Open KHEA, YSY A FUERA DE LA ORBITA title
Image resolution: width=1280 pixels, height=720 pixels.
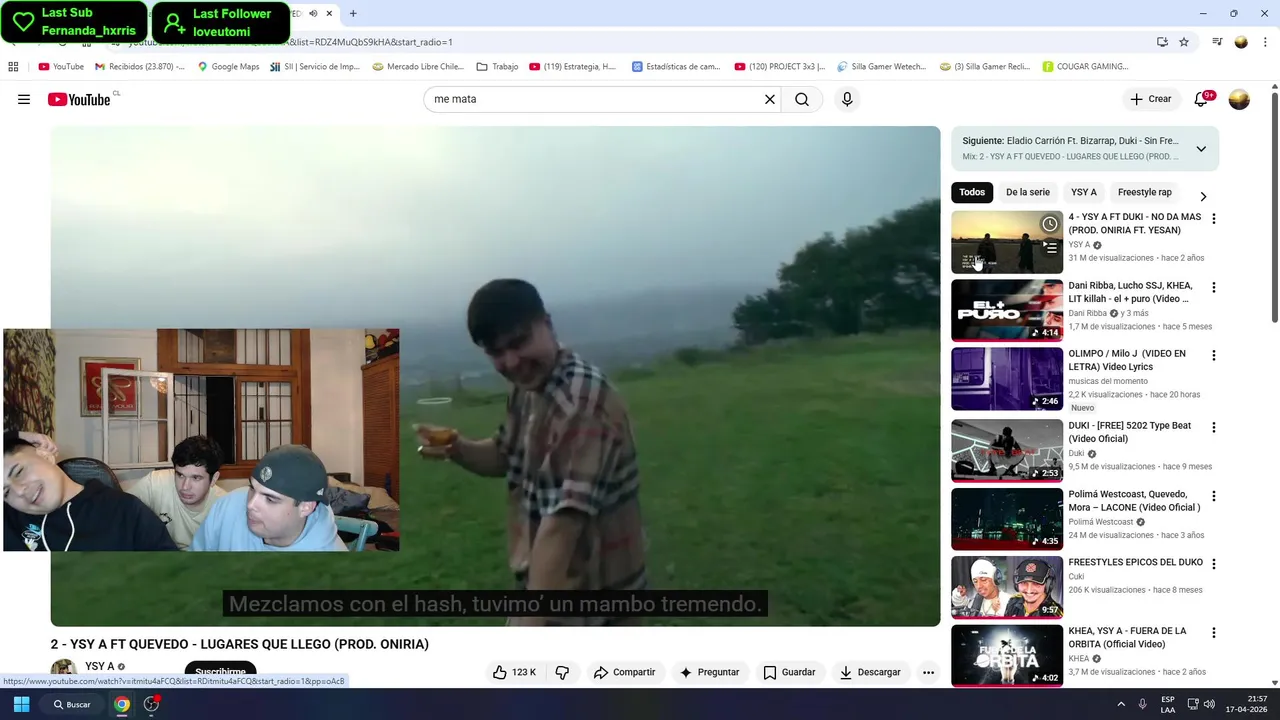(x=1127, y=637)
